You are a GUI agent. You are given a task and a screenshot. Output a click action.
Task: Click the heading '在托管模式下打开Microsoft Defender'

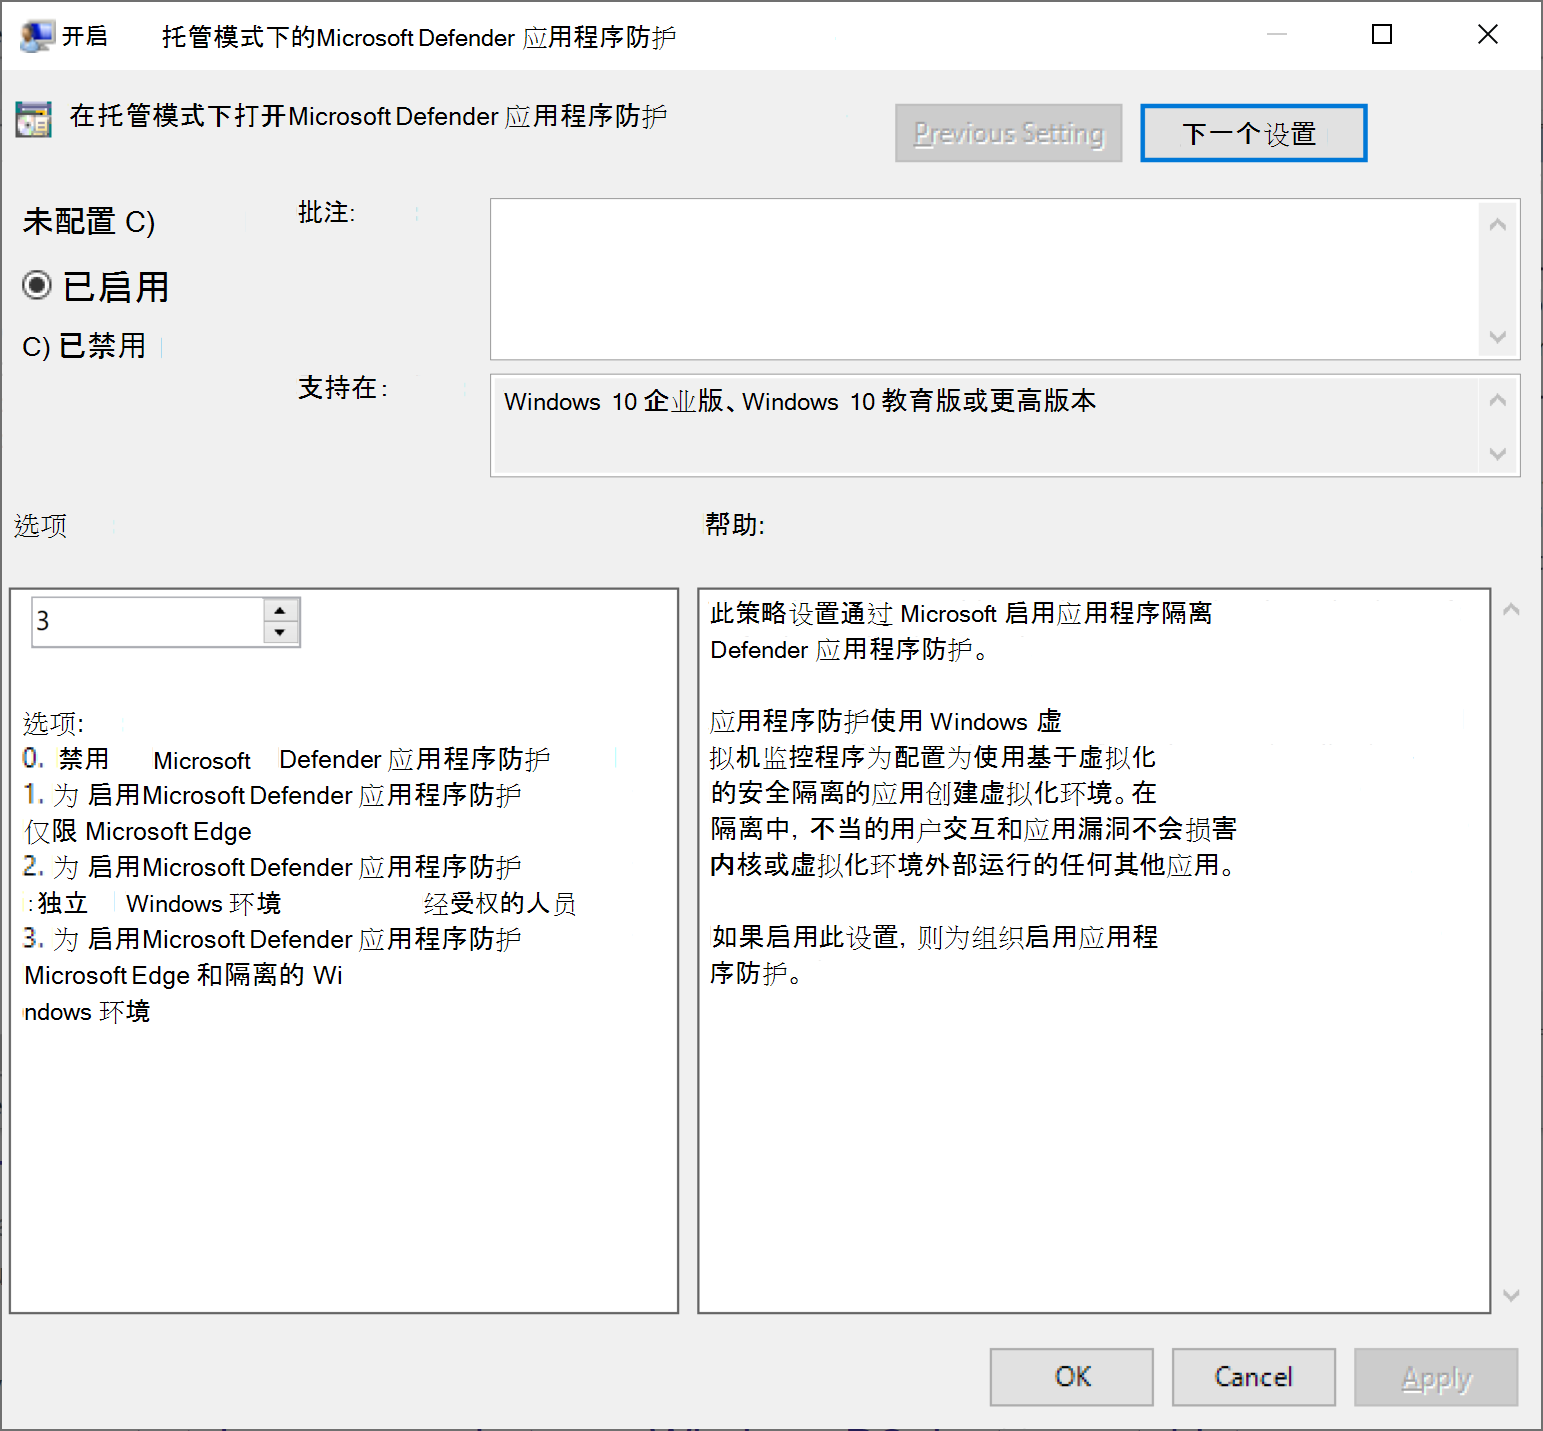284,117
